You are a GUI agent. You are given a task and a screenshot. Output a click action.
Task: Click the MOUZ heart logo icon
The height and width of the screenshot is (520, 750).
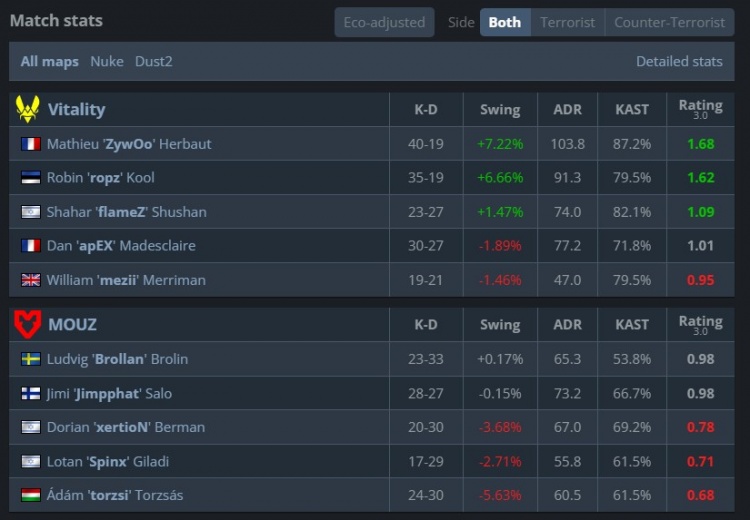(x=28, y=324)
